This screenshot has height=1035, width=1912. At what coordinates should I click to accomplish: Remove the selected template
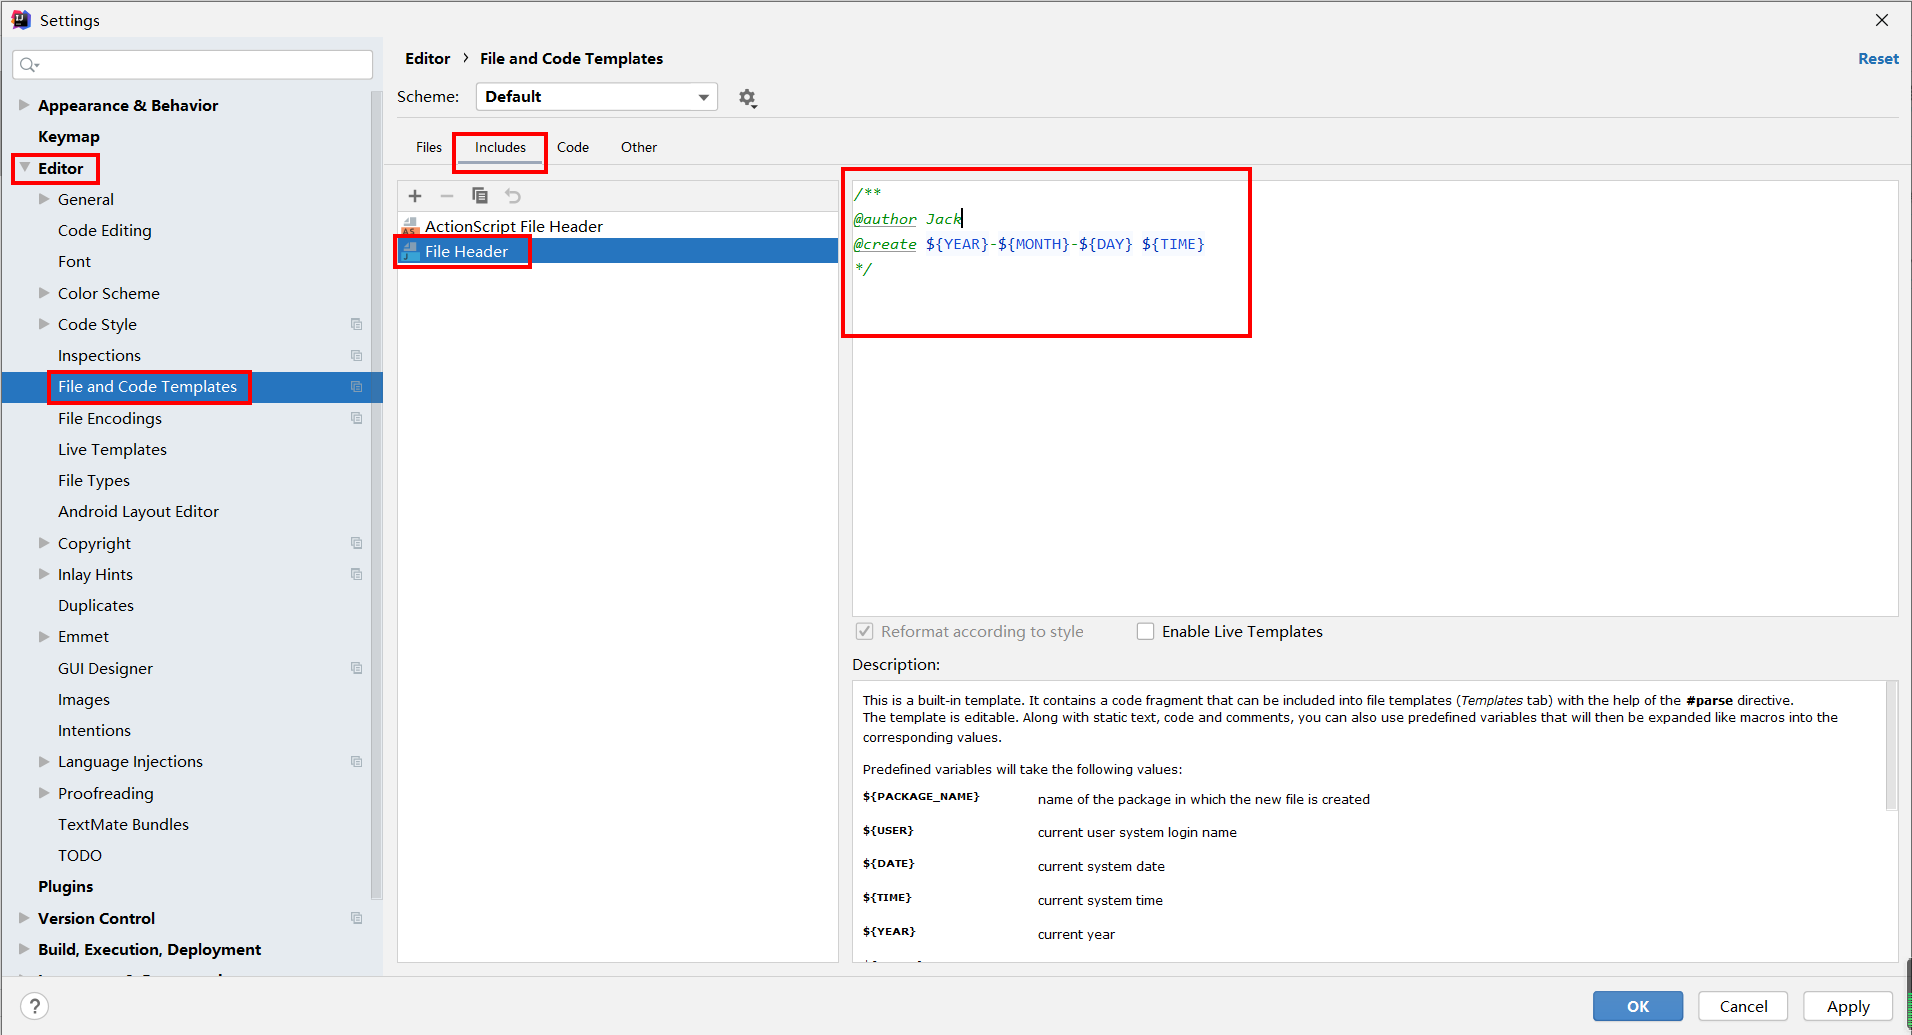tap(447, 196)
